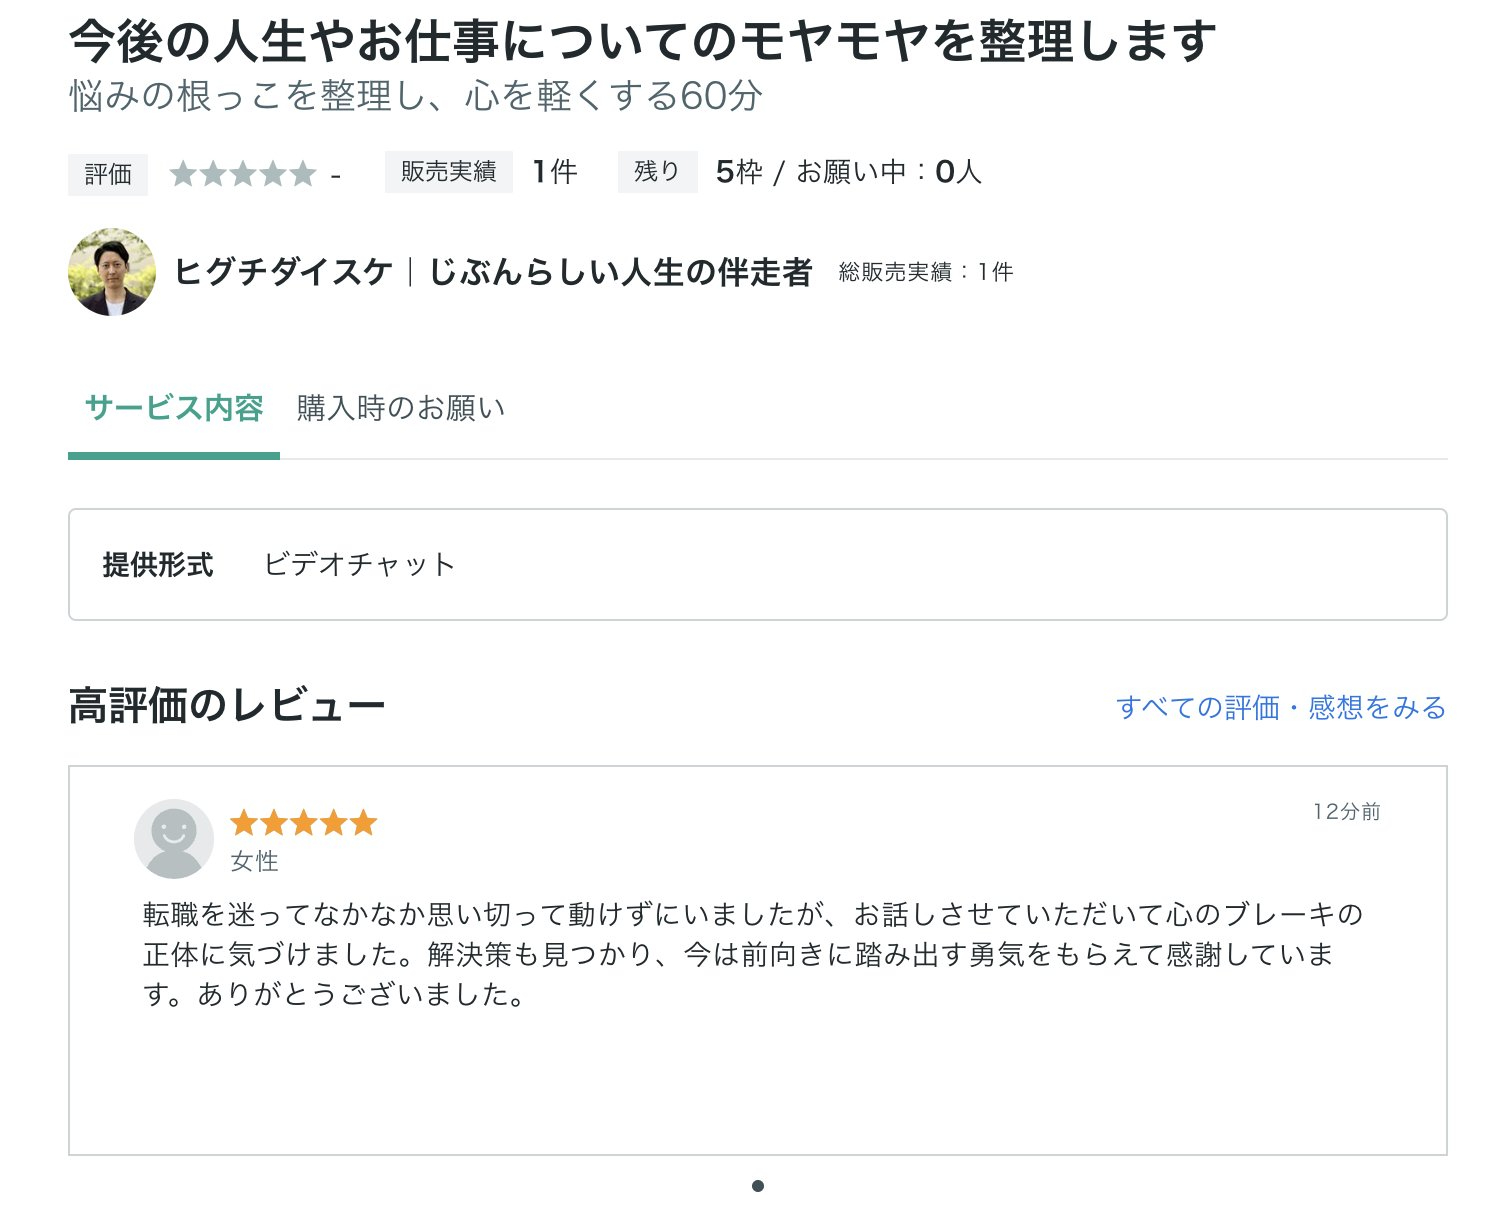Click the 12分前 review timestamp

(1346, 812)
